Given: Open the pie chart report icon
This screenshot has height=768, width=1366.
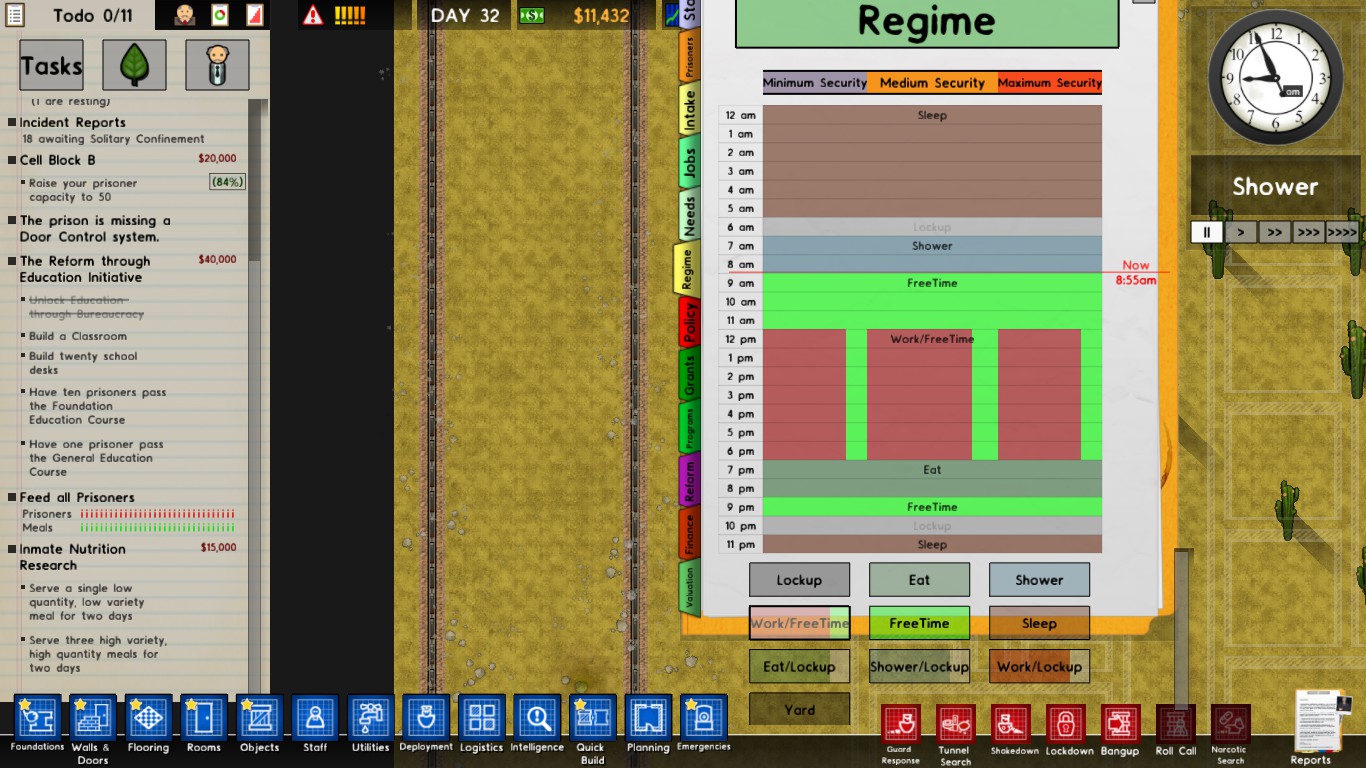Looking at the screenshot, I should [x=220, y=15].
